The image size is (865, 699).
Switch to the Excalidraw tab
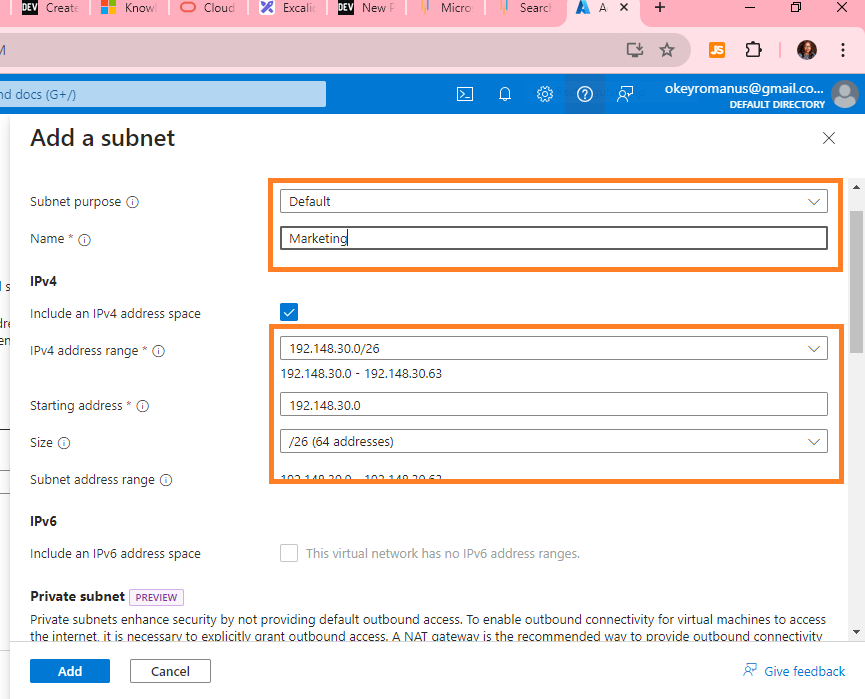(x=287, y=8)
